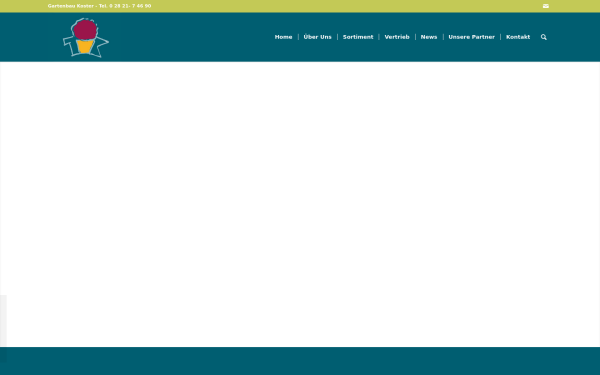This screenshot has width=600, height=375.
Task: Open the search magnifier icon
Action: 543,37
